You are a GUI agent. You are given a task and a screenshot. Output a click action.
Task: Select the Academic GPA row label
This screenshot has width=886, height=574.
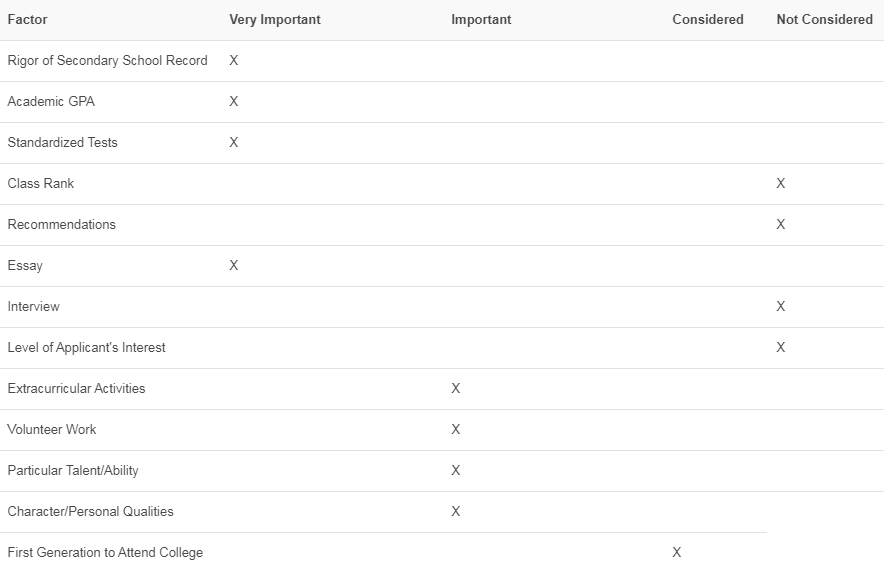51,101
